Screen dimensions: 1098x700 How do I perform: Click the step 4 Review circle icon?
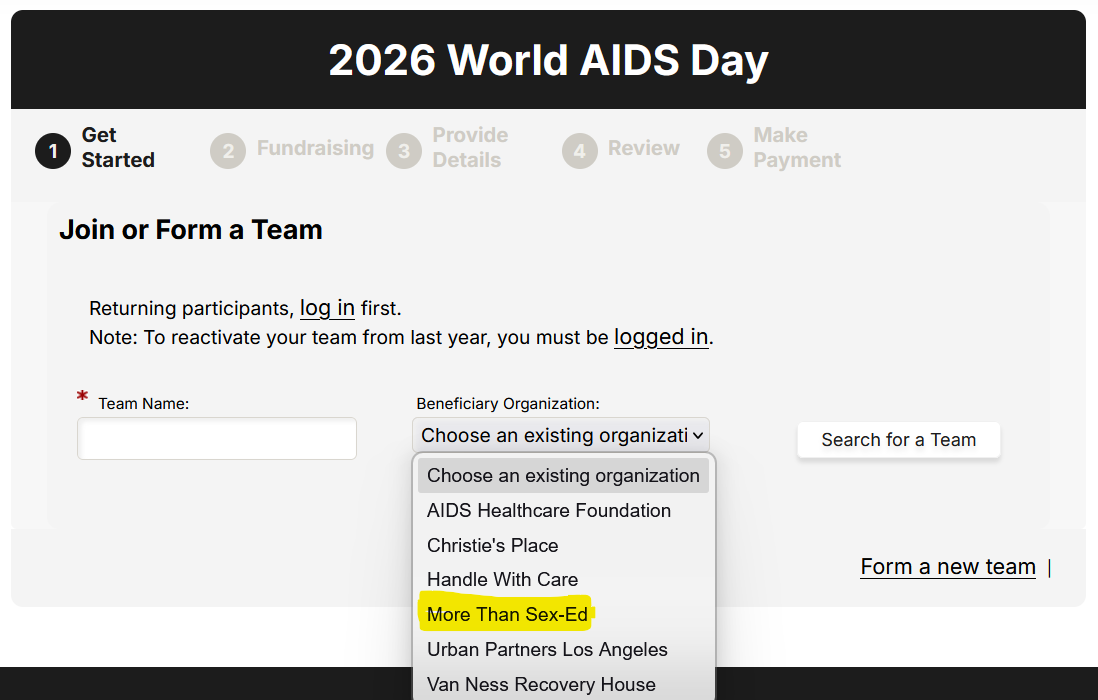(x=580, y=150)
